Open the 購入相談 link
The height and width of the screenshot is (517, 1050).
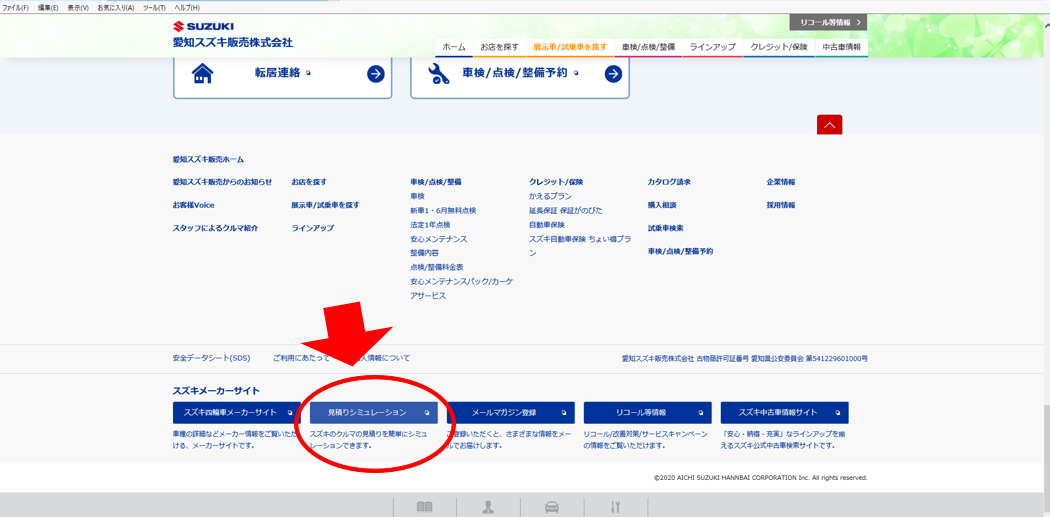(x=662, y=205)
